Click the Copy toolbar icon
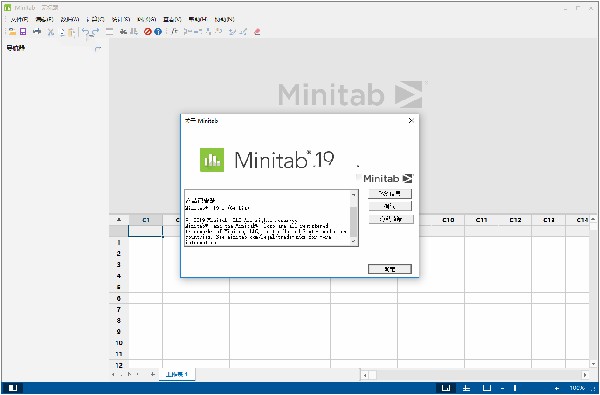 pyautogui.click(x=62, y=32)
